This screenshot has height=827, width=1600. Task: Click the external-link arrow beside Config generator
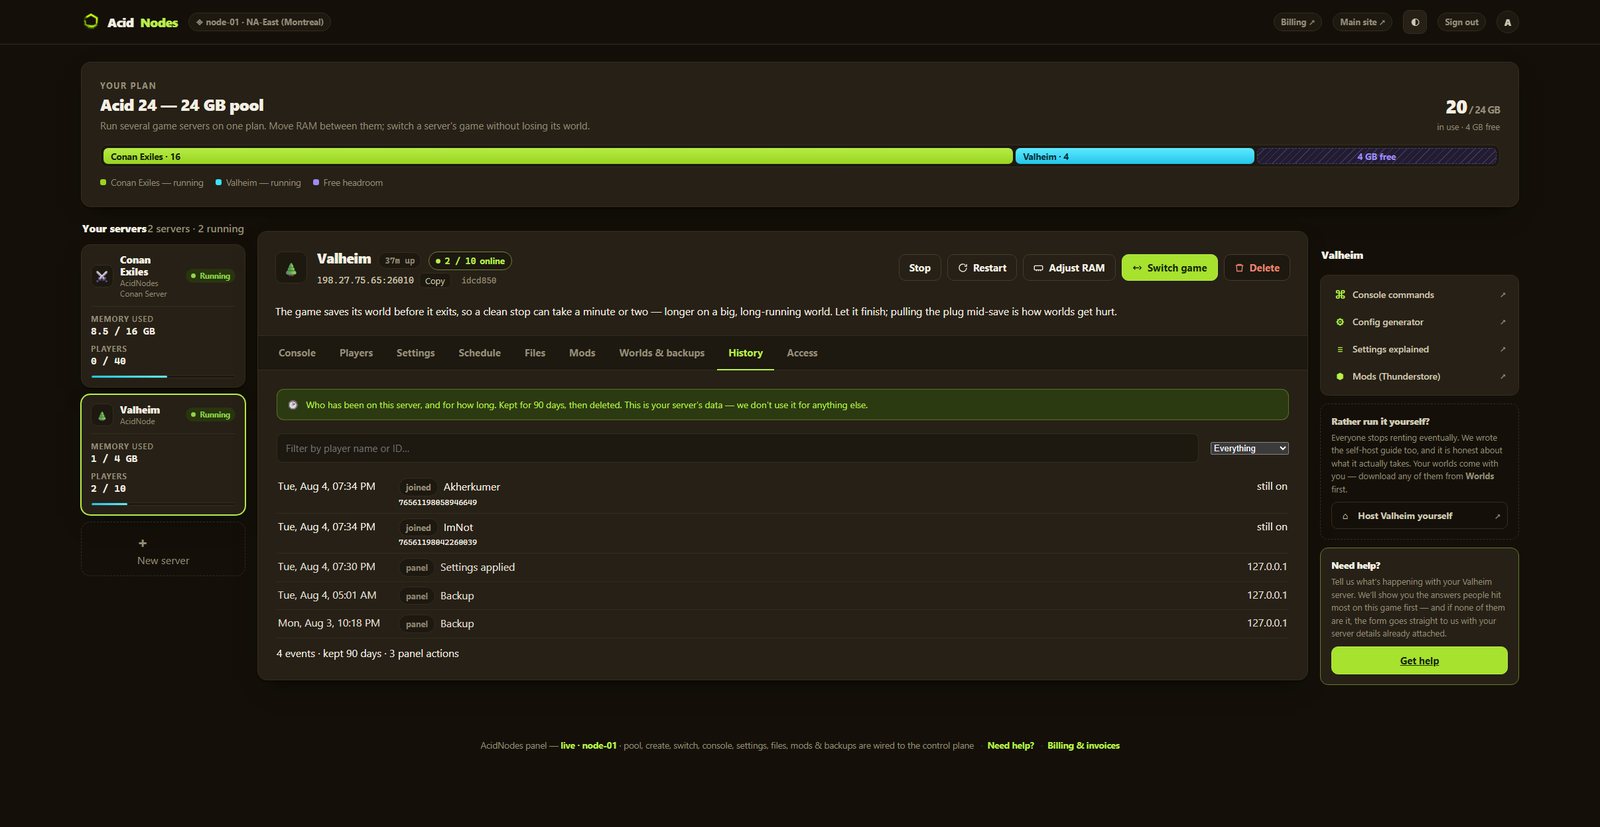[x=1502, y=322]
